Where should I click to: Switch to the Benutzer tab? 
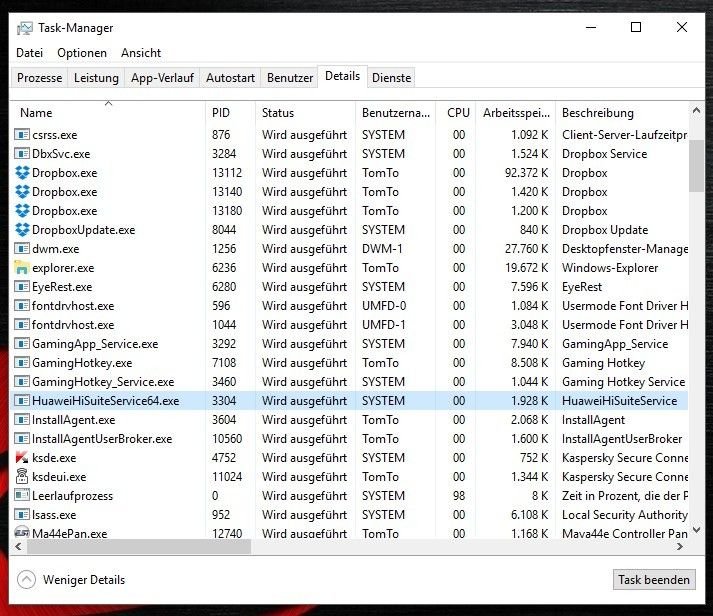[x=290, y=78]
